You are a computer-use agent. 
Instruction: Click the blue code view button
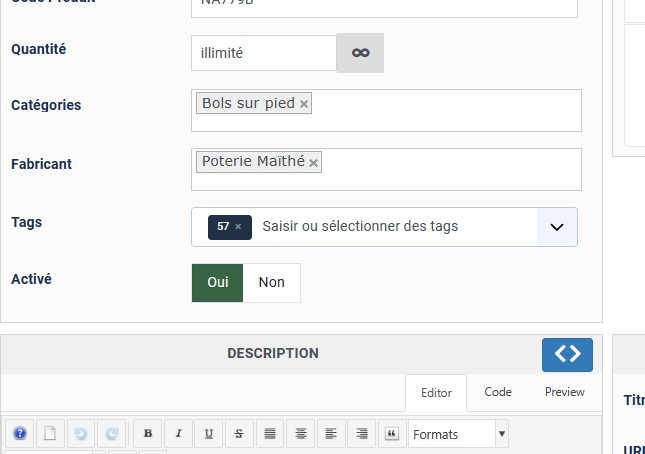coord(567,354)
